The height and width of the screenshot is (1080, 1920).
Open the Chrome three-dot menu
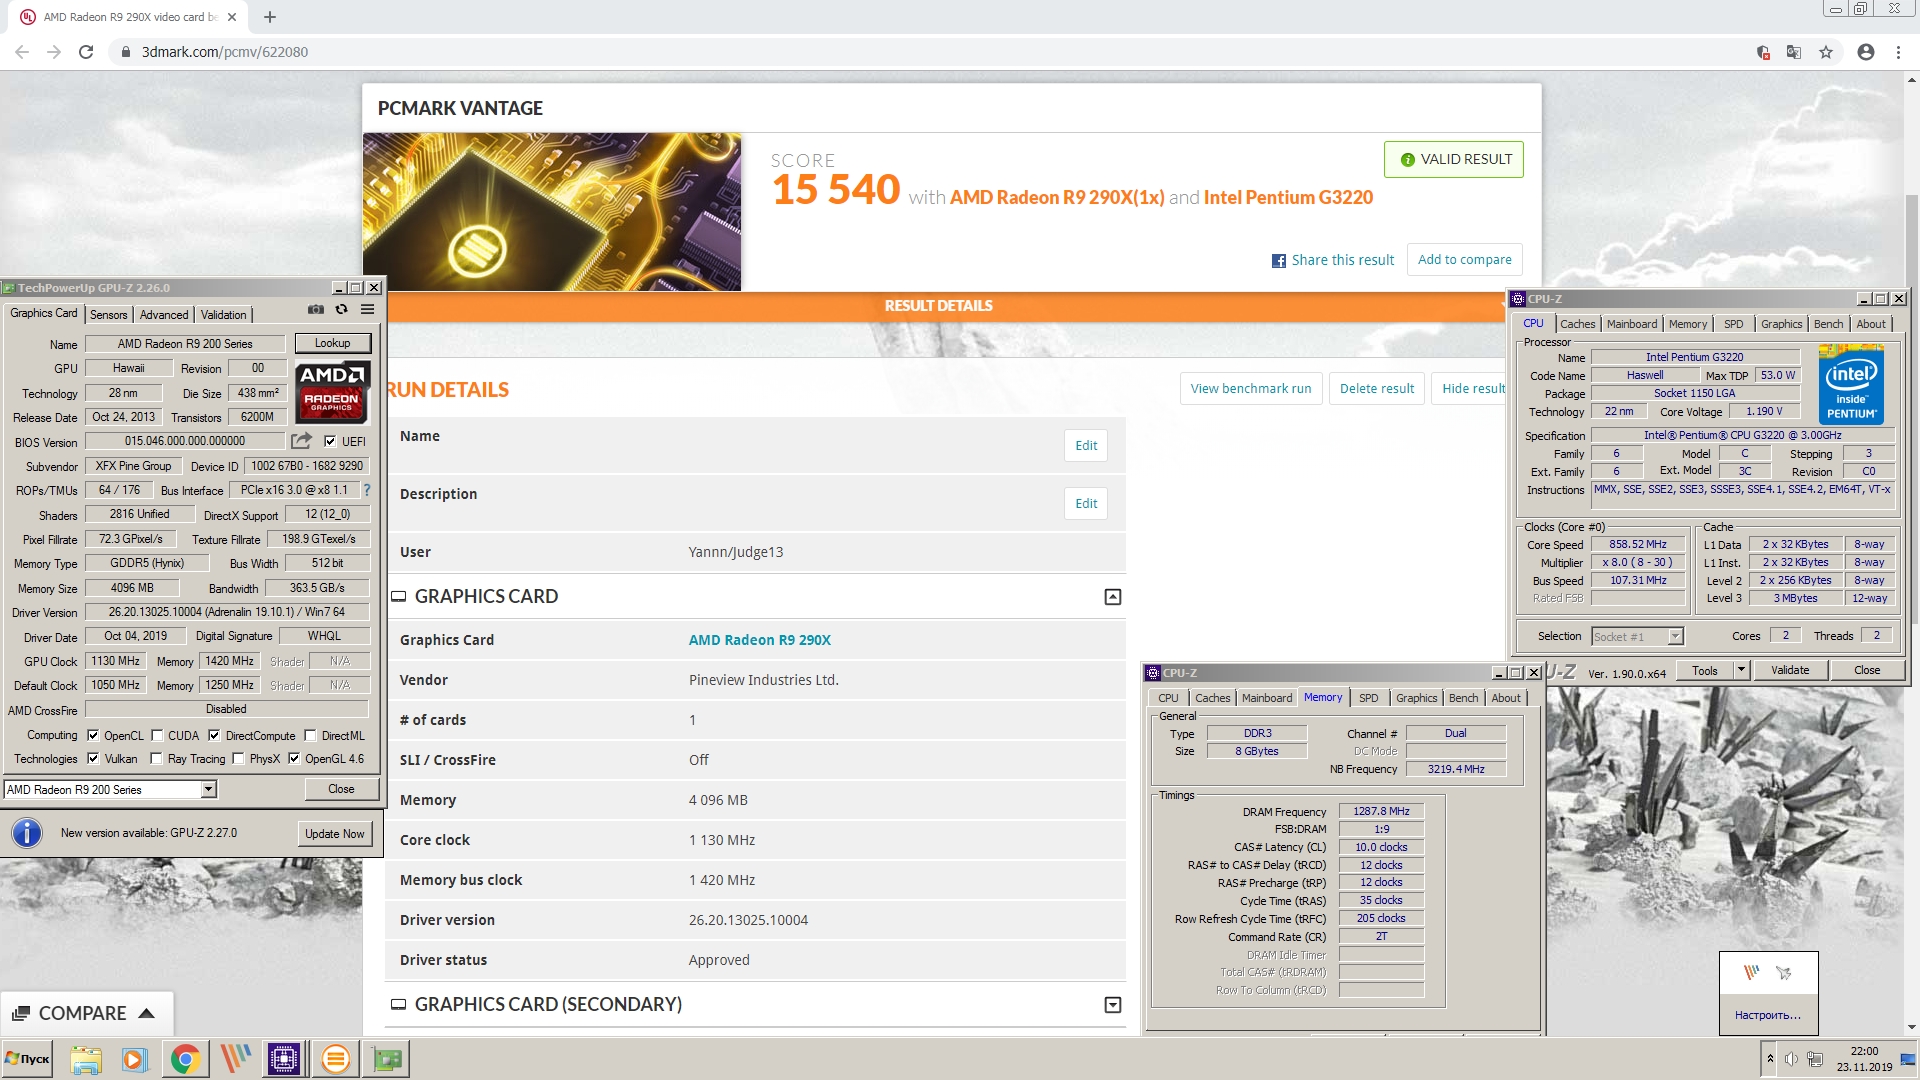pyautogui.click(x=1898, y=52)
